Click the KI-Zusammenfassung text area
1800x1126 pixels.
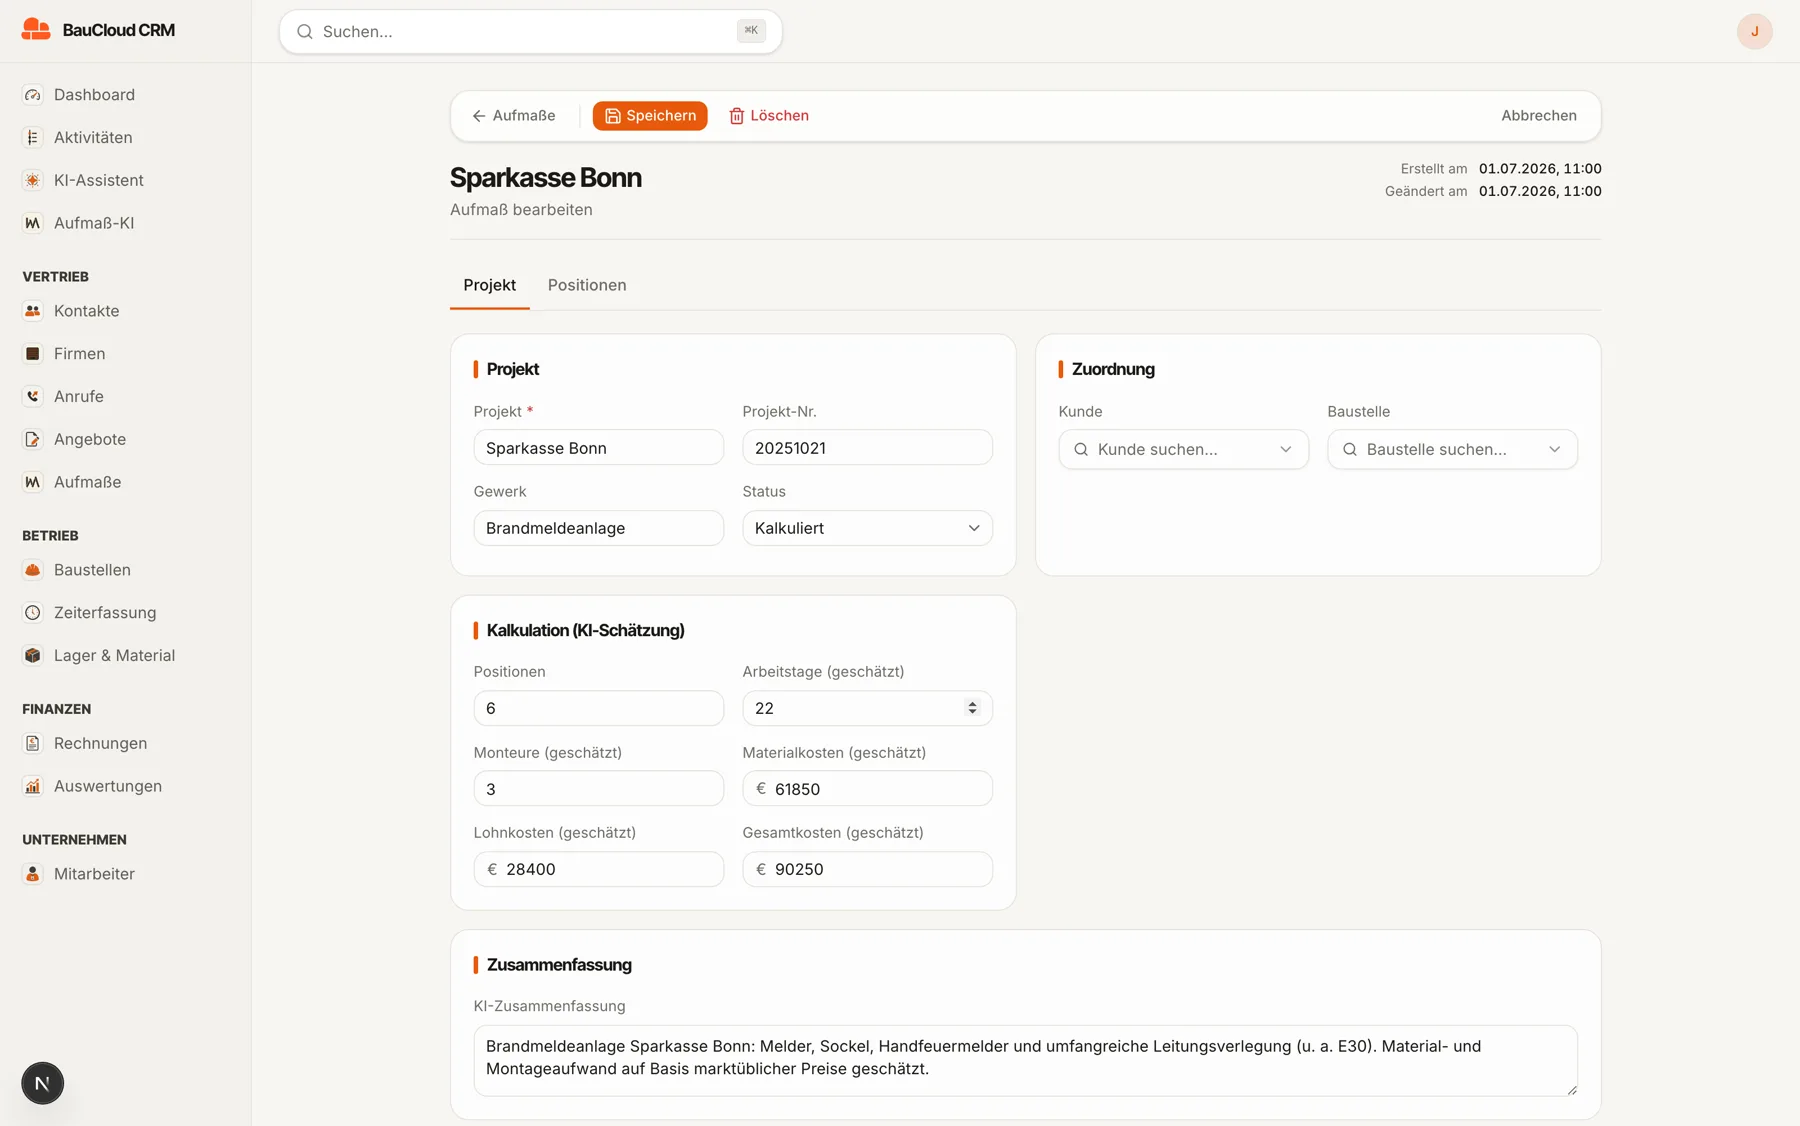tap(1025, 1061)
